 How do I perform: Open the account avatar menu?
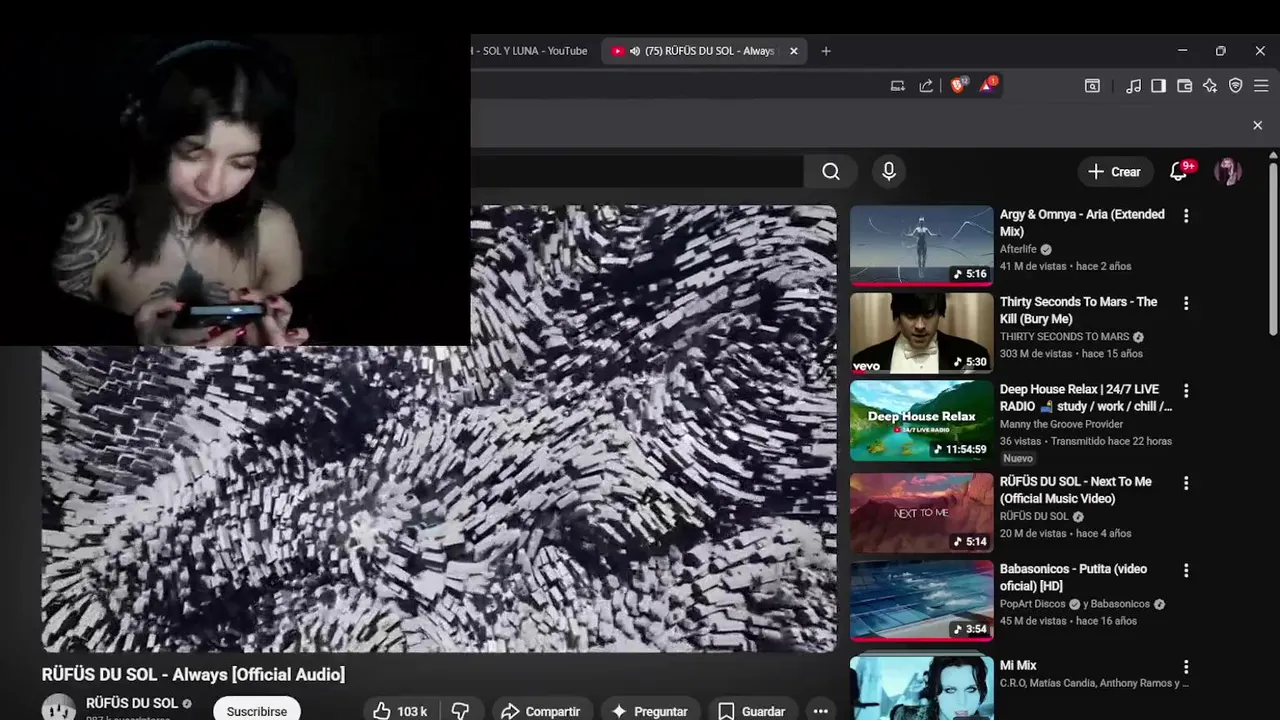(1228, 172)
